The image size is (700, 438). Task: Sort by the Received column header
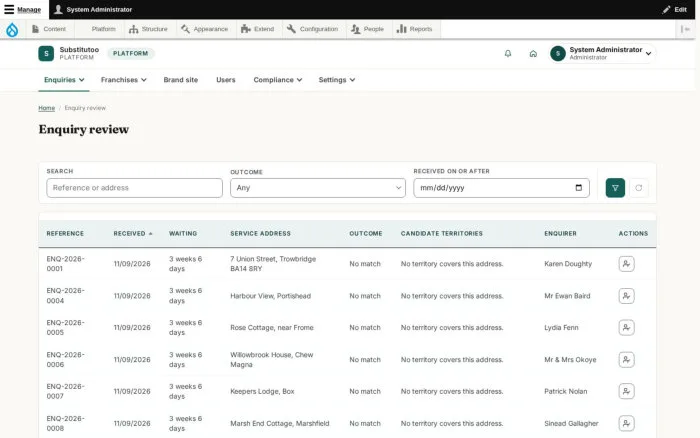click(133, 234)
